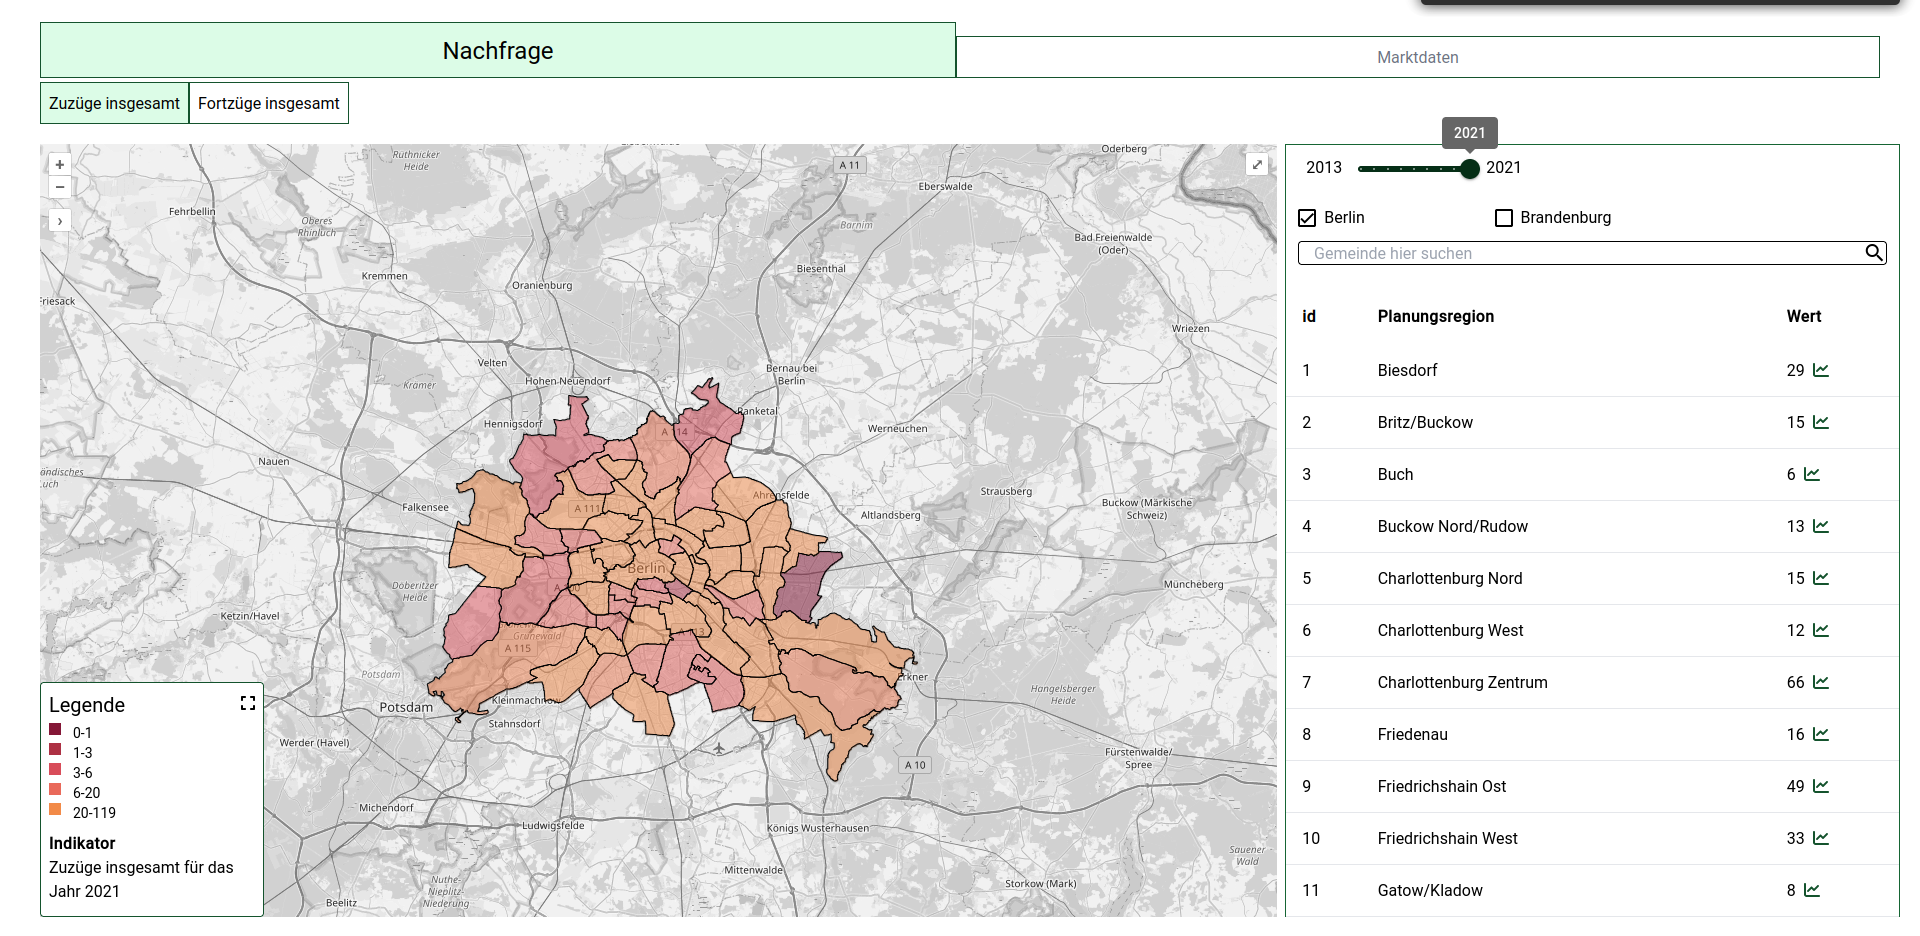Click the 6-20 legend color swatch
Screen dimensions: 1920x936
[x=55, y=789]
